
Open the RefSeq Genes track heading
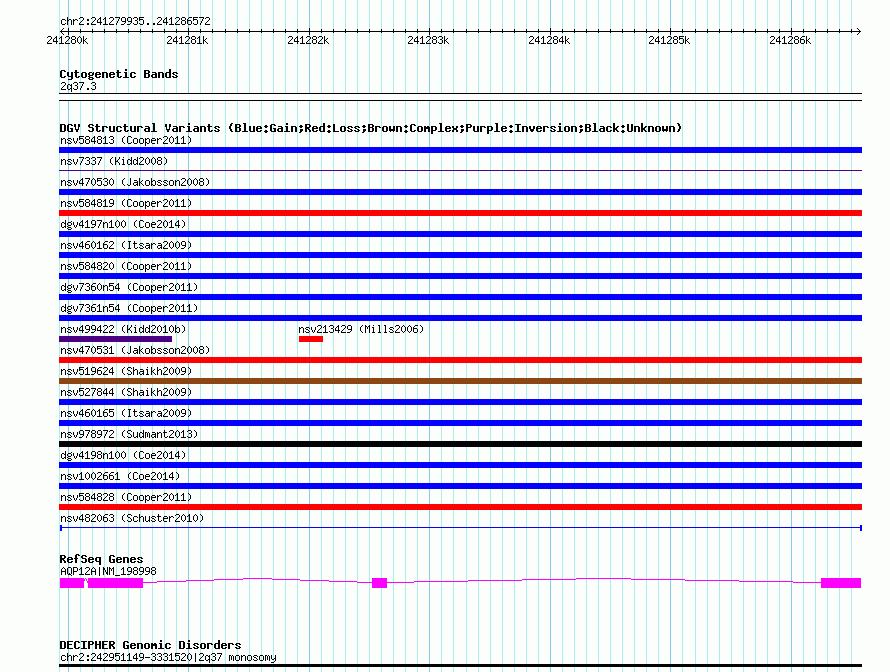101,559
